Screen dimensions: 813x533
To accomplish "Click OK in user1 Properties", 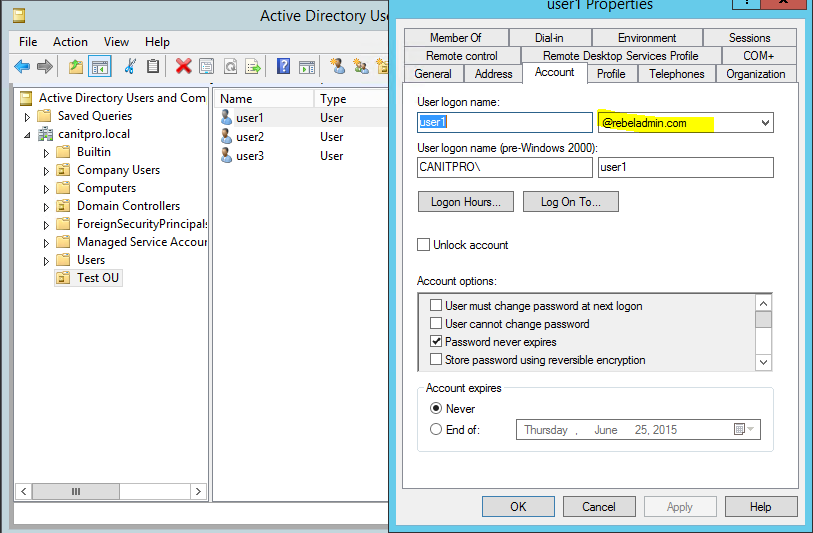I will click(518, 507).
